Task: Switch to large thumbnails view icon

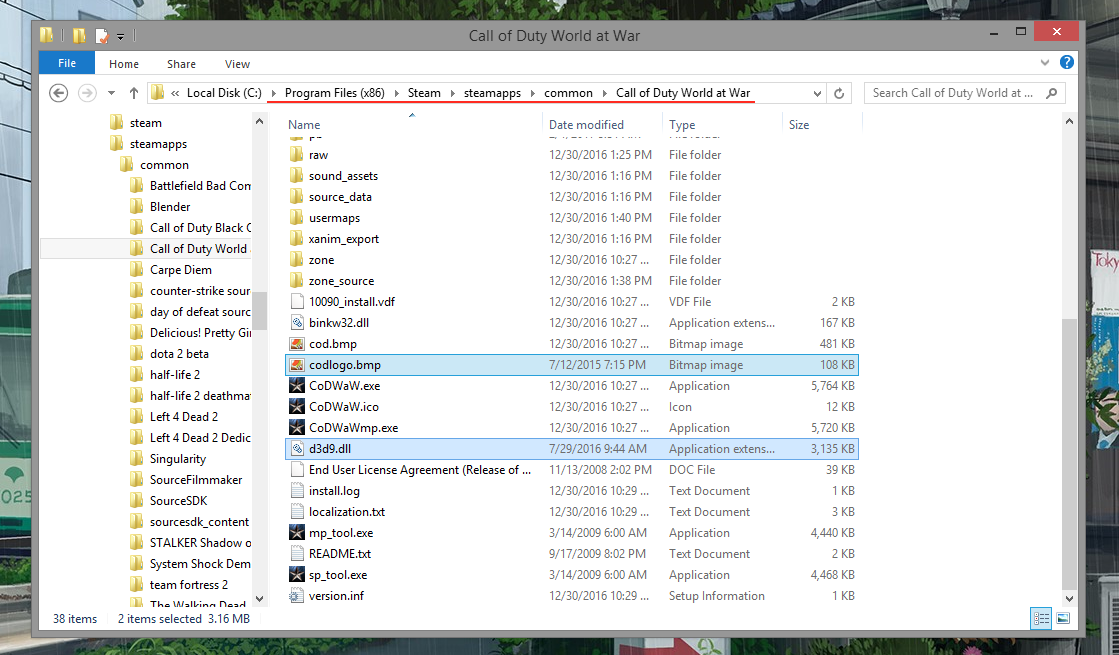Action: click(1063, 619)
